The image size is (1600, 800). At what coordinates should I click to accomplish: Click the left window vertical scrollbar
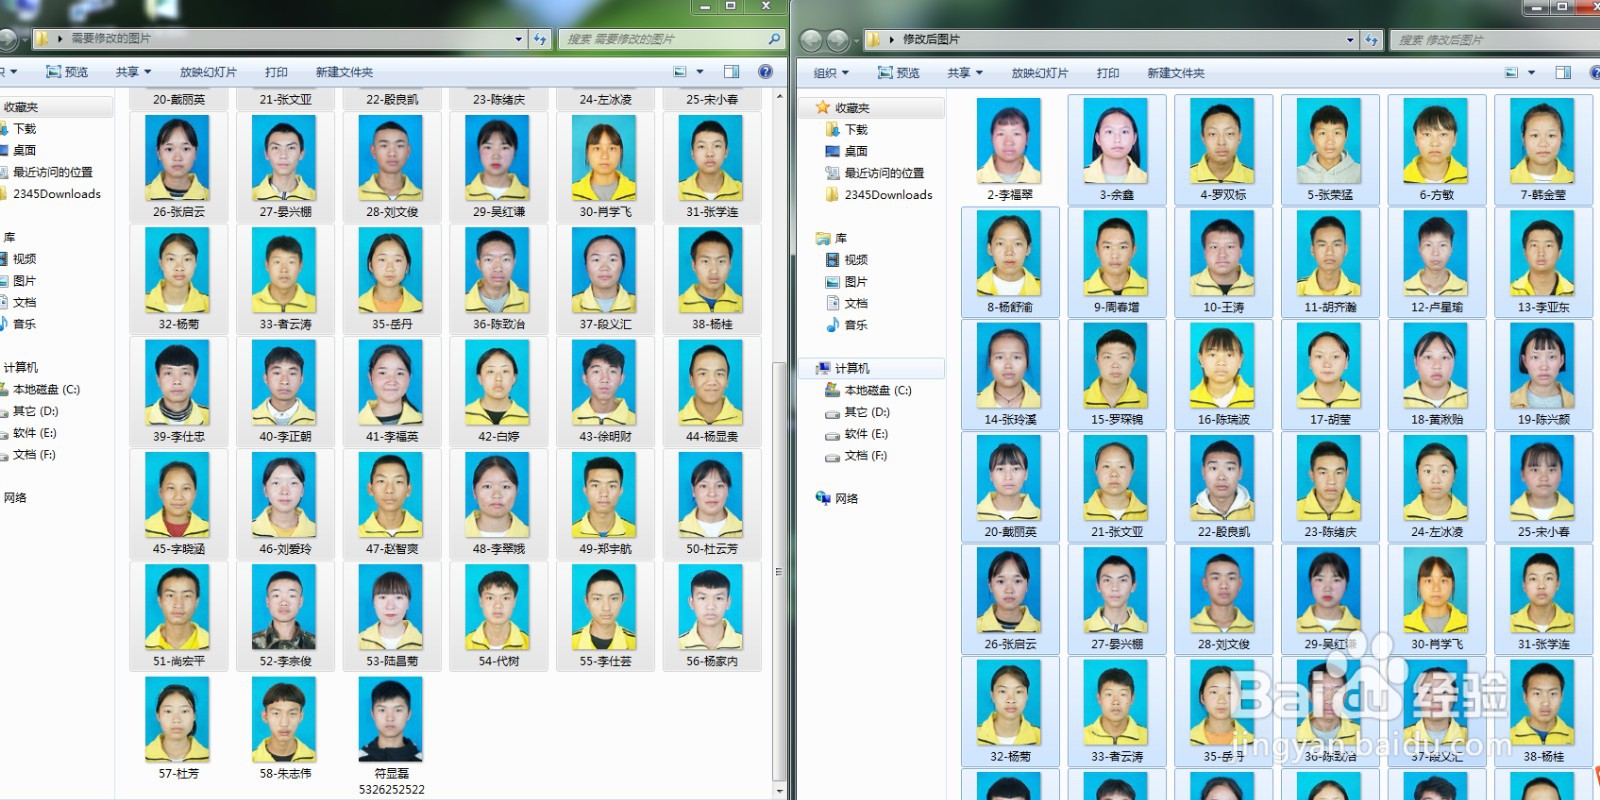pos(780,570)
